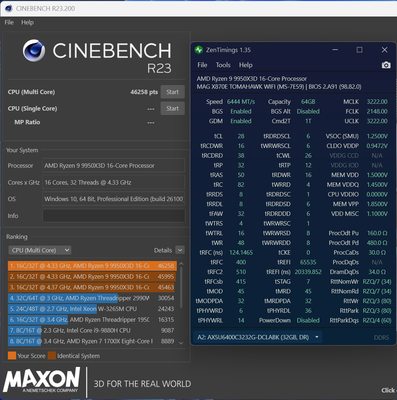
Task: Select the Threadripper 1950 ranking row
Action: coord(92,320)
